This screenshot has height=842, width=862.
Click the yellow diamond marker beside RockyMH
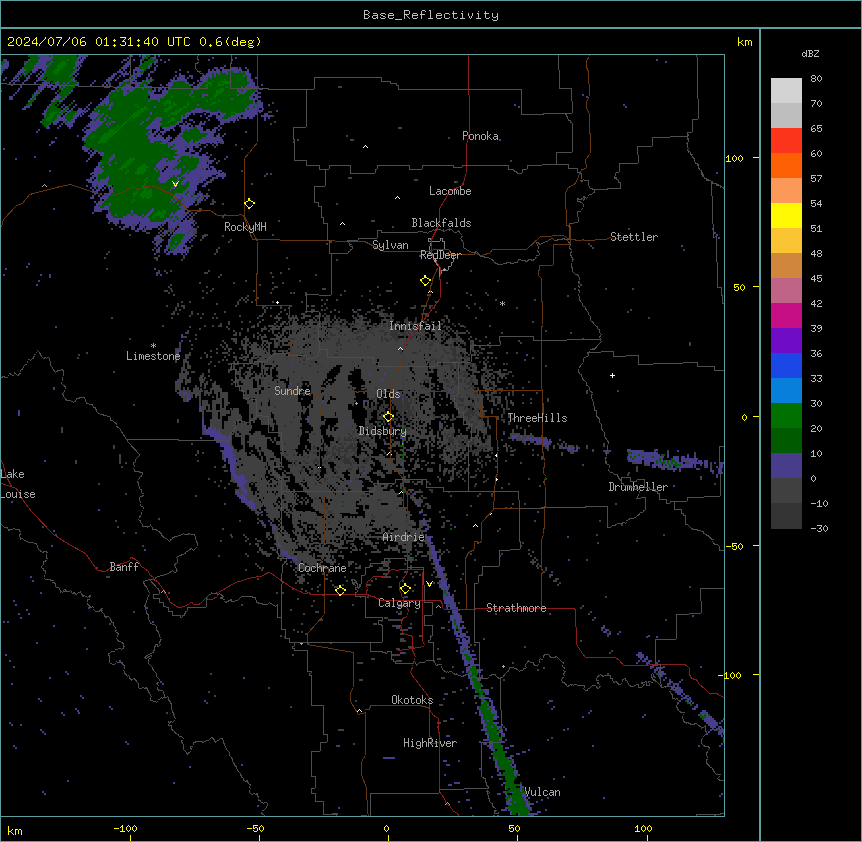pyautogui.click(x=250, y=204)
